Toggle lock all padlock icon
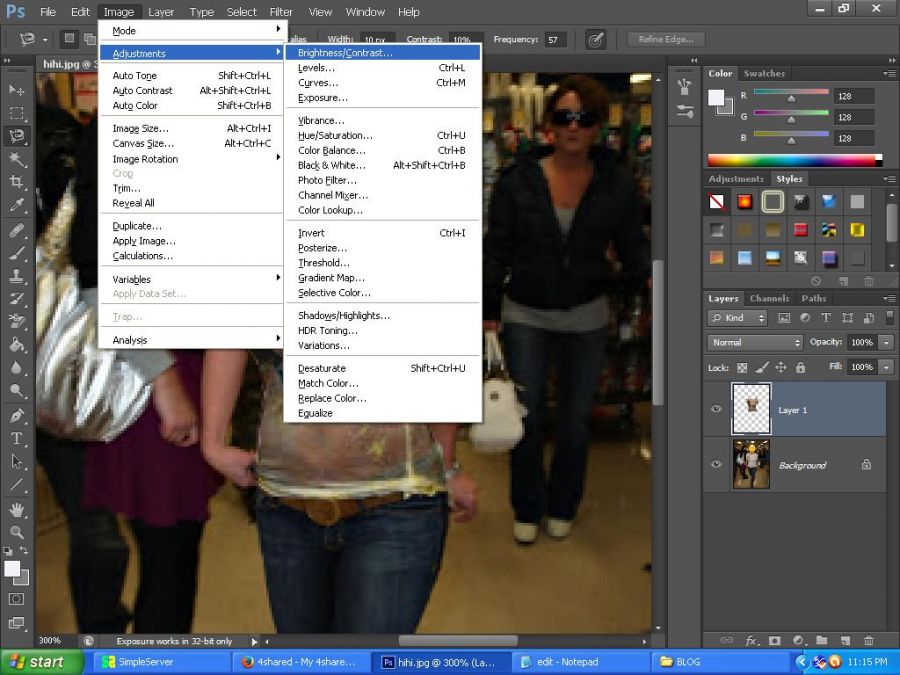This screenshot has height=675, width=900. tap(801, 367)
